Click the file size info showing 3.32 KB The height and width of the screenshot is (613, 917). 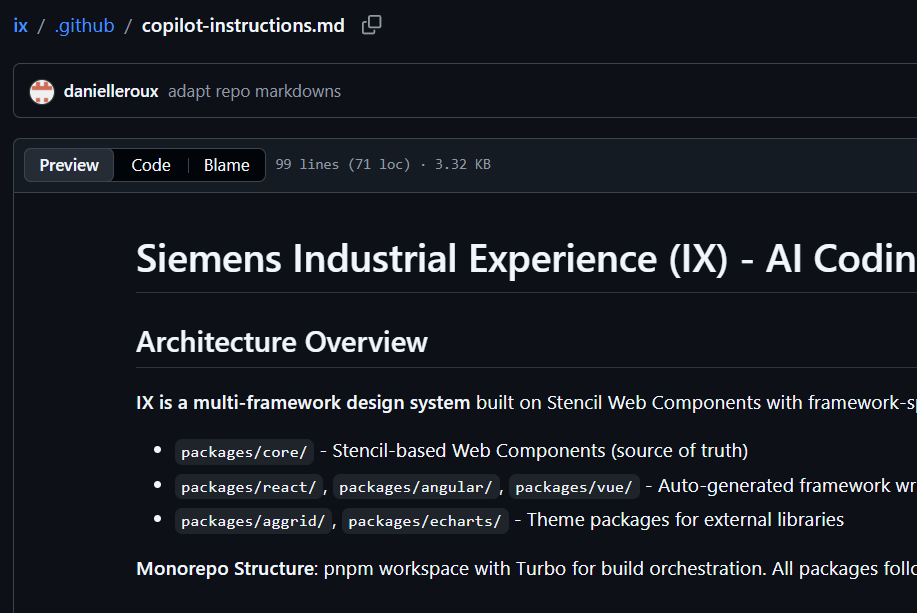461,164
